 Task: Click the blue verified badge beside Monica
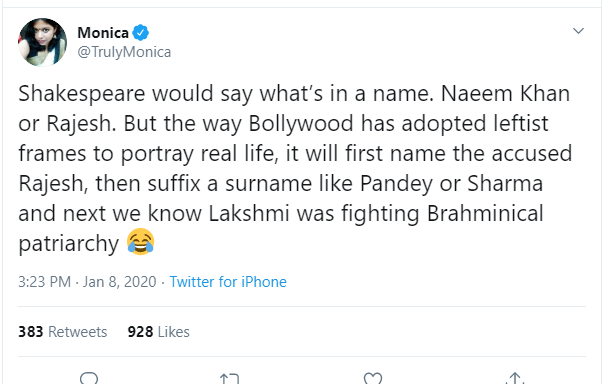point(141,33)
